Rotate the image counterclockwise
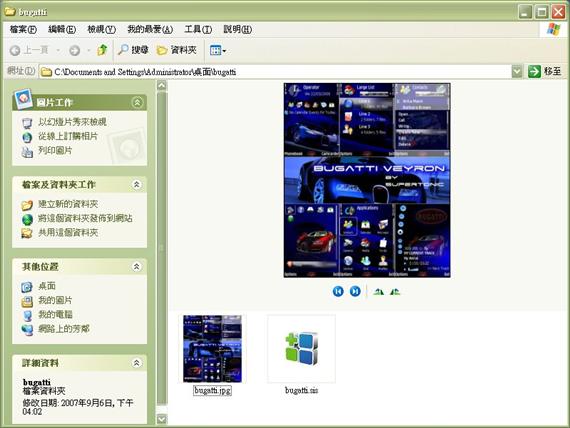Image resolution: width=570 pixels, height=428 pixels. (x=395, y=292)
